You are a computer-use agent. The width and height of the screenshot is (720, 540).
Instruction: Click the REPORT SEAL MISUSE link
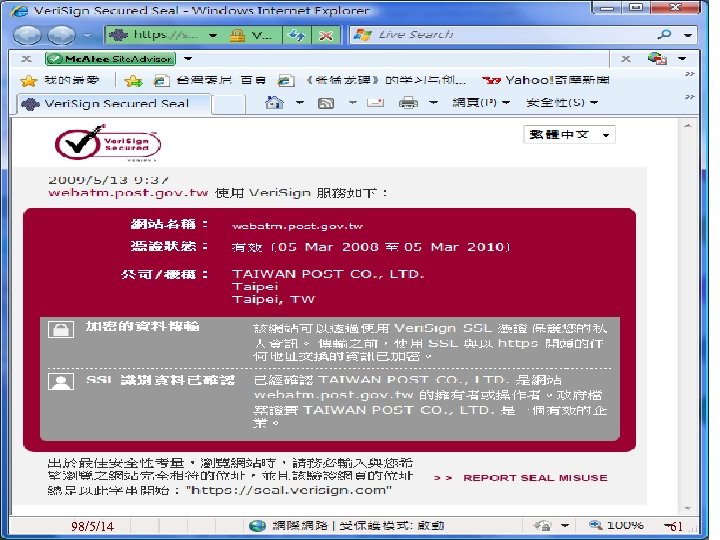pos(535,478)
